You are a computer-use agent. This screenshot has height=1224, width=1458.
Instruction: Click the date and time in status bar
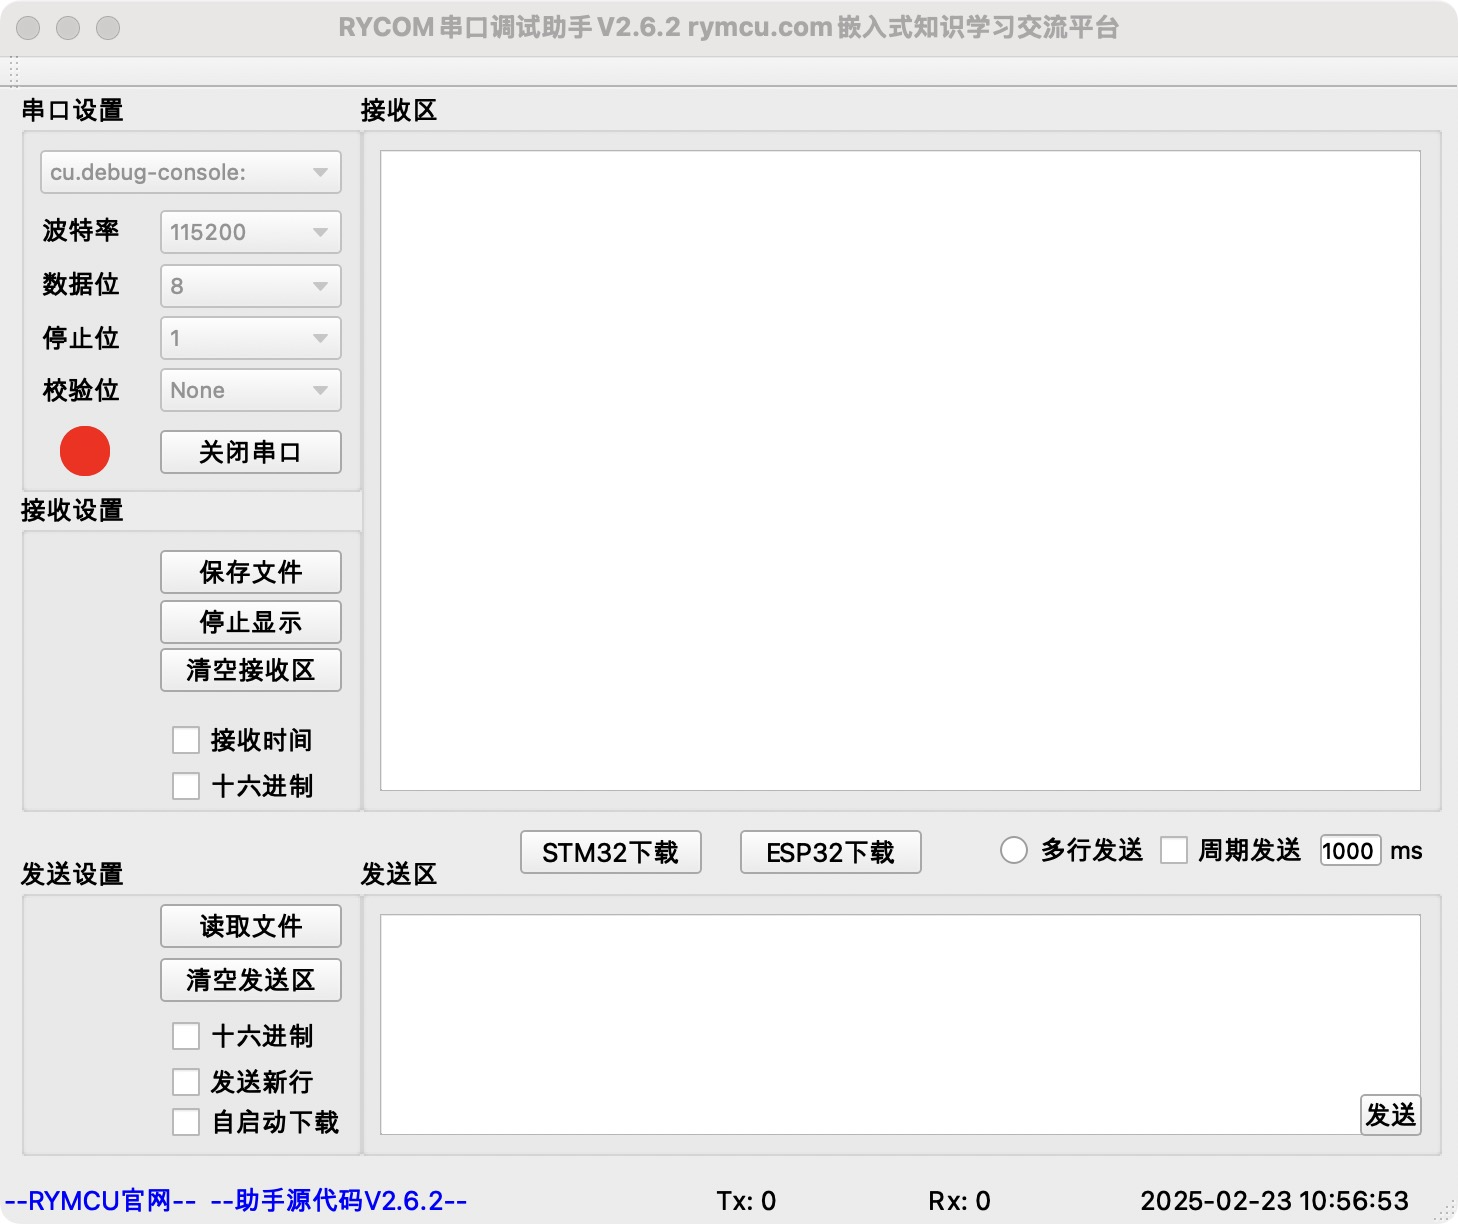coord(1274,1201)
